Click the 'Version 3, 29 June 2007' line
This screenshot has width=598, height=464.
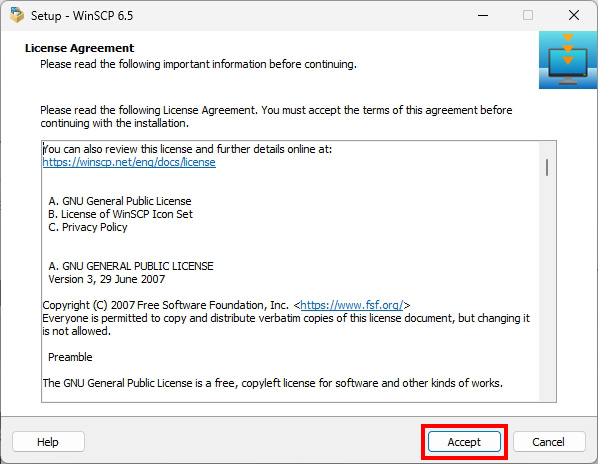(x=106, y=279)
